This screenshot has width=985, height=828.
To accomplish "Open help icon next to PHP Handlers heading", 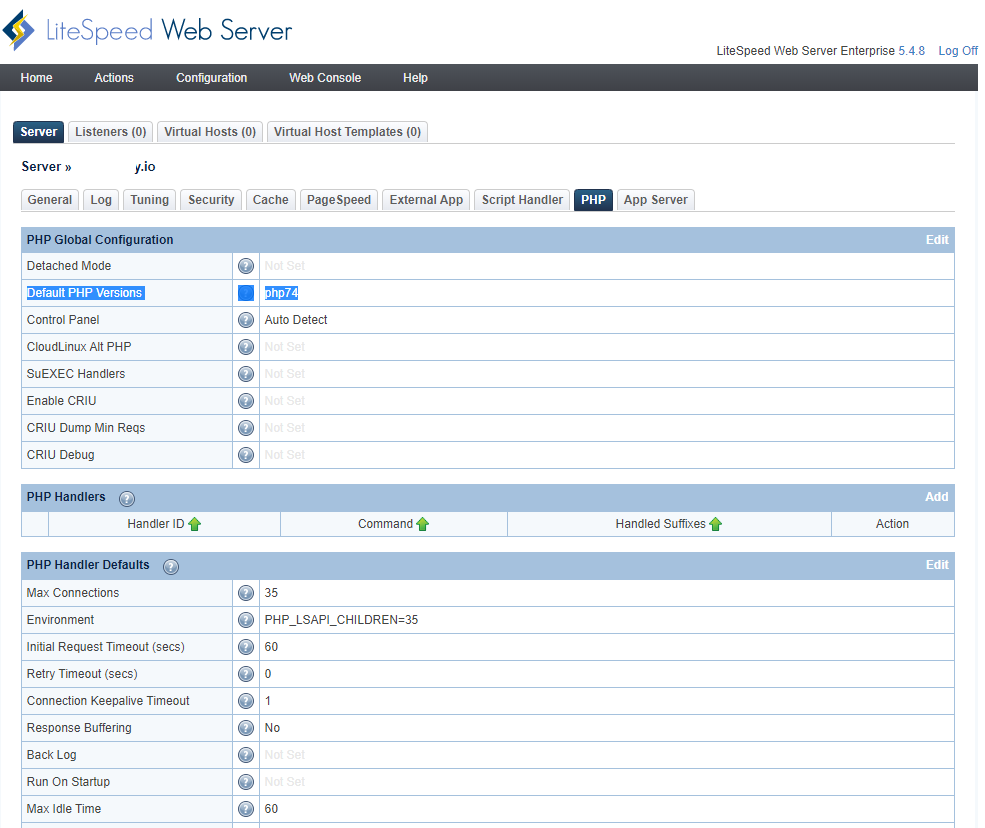I will (127, 498).
